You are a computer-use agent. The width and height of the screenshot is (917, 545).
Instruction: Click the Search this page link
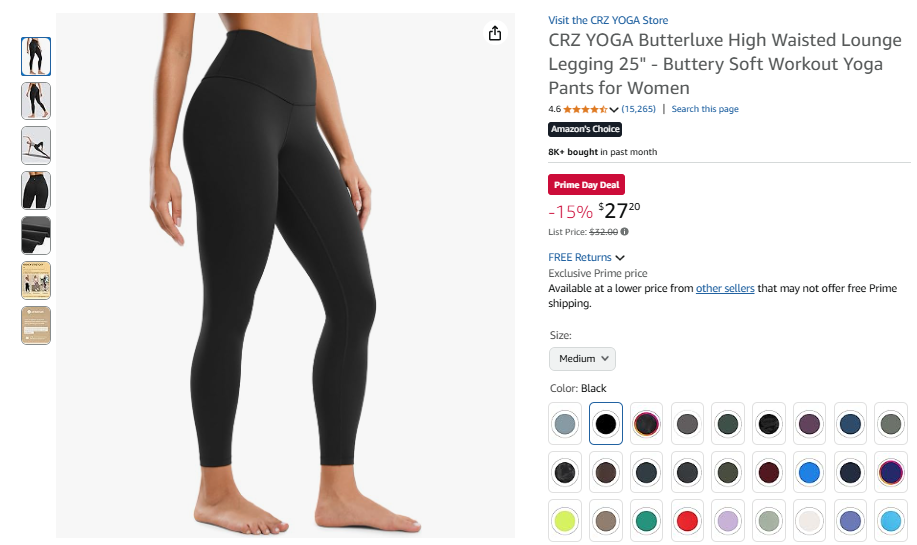click(705, 109)
